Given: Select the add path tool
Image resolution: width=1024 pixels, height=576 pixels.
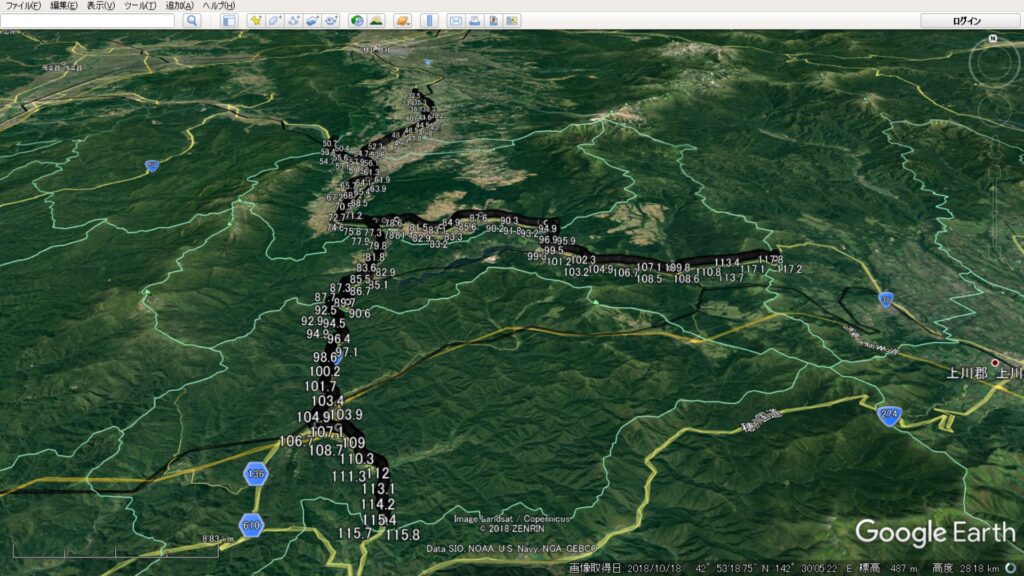Looking at the screenshot, I should pyautogui.click(x=294, y=20).
